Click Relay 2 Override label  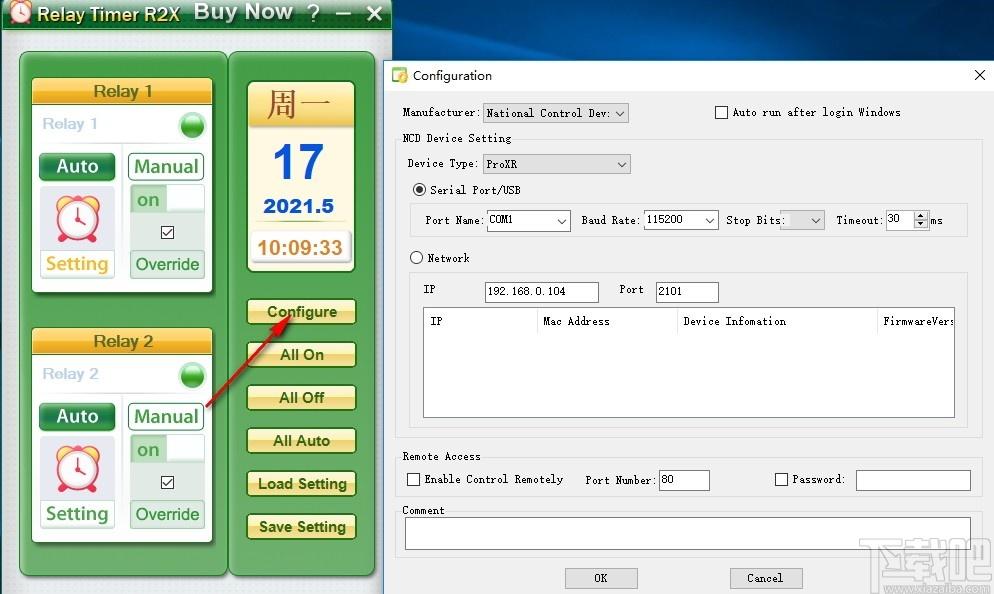(167, 514)
